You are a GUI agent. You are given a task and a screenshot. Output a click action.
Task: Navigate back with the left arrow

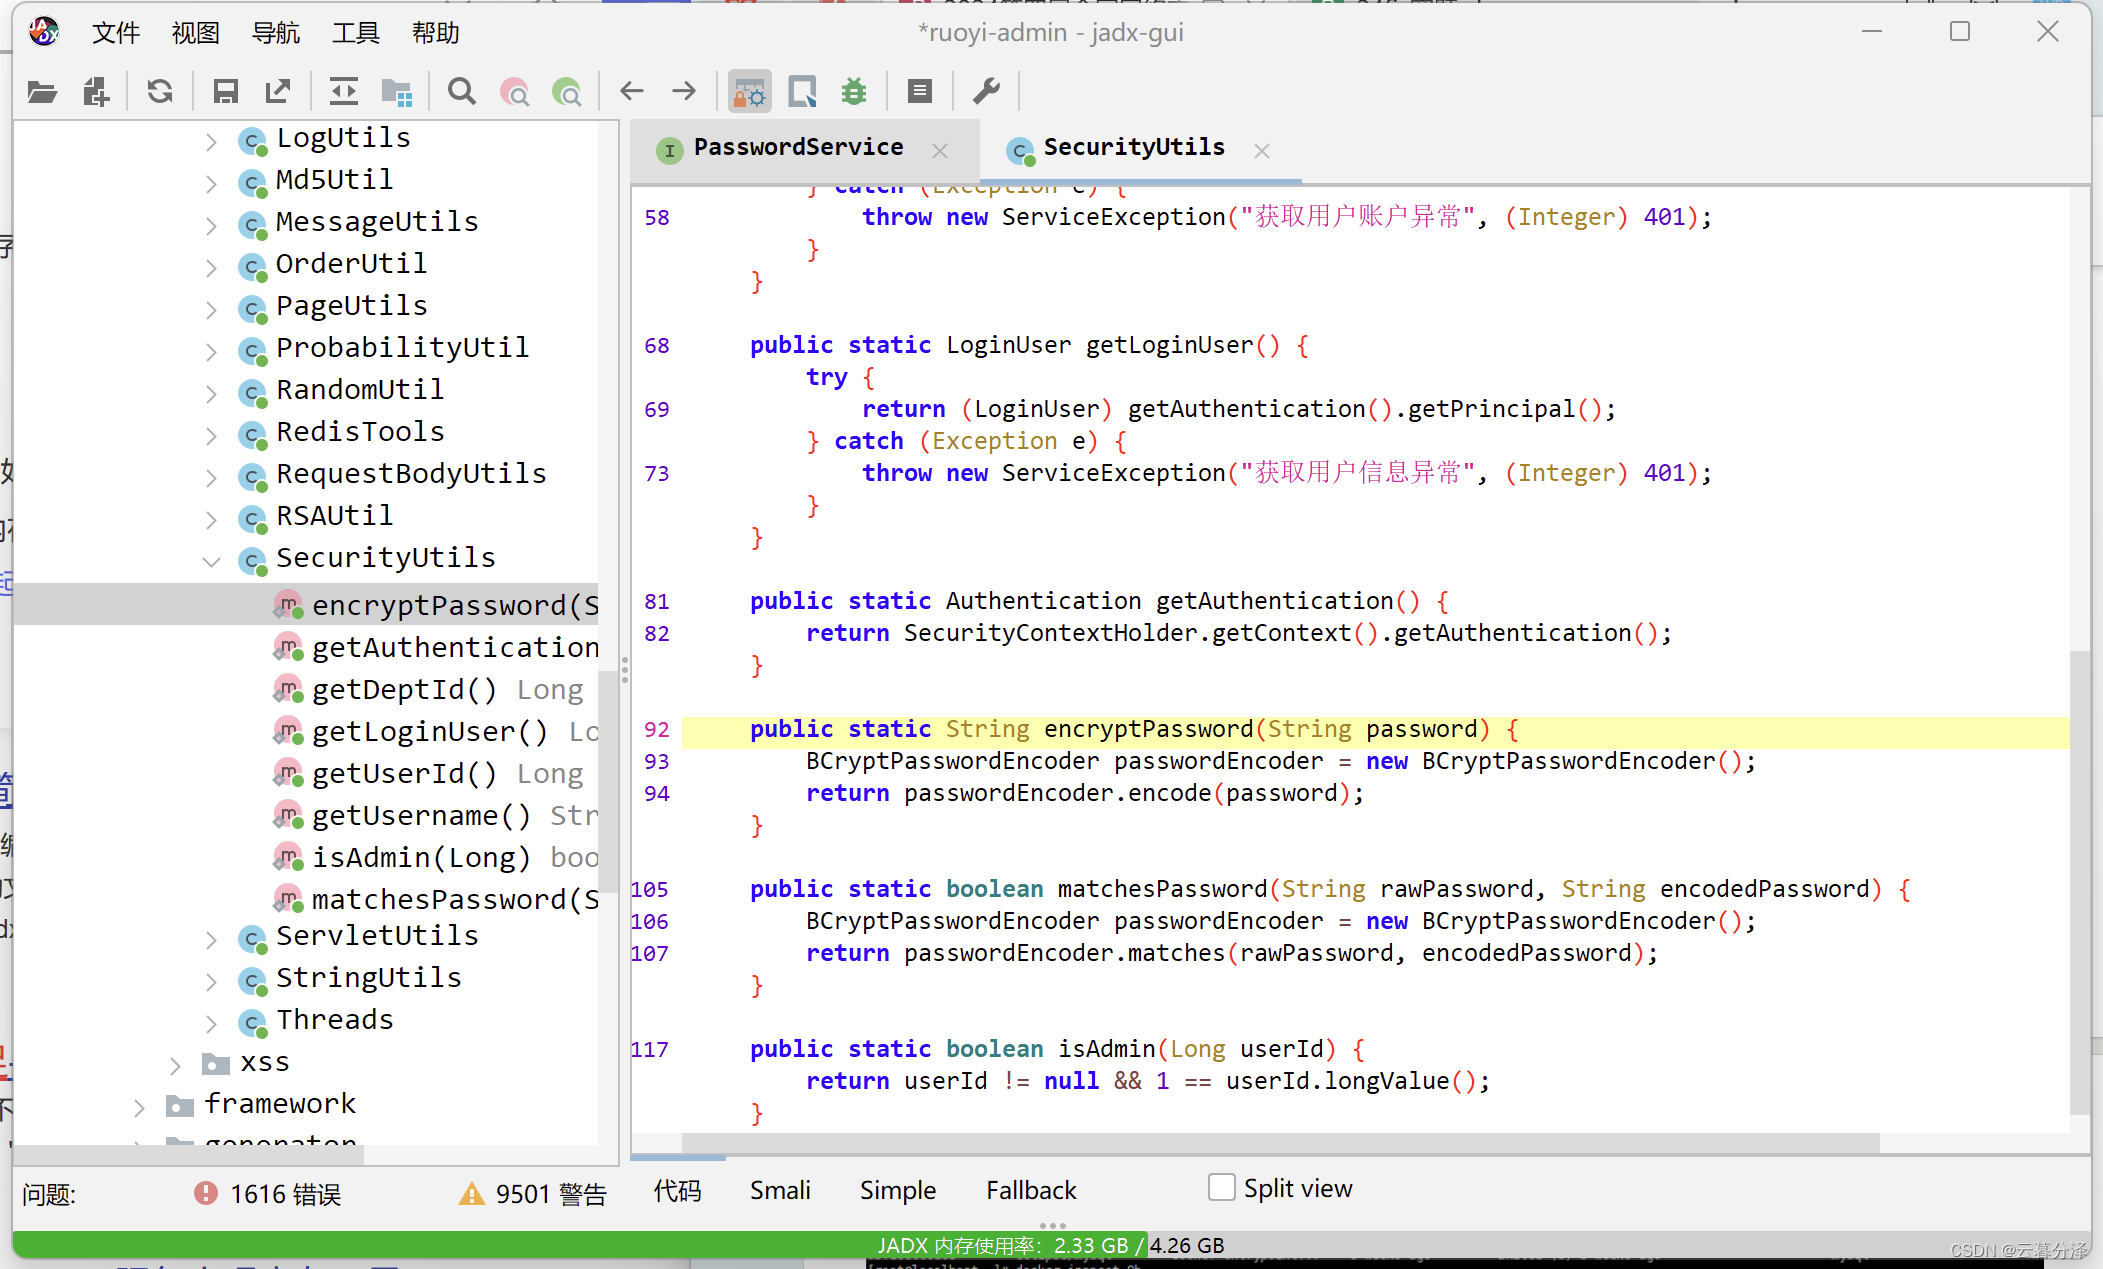click(x=632, y=92)
